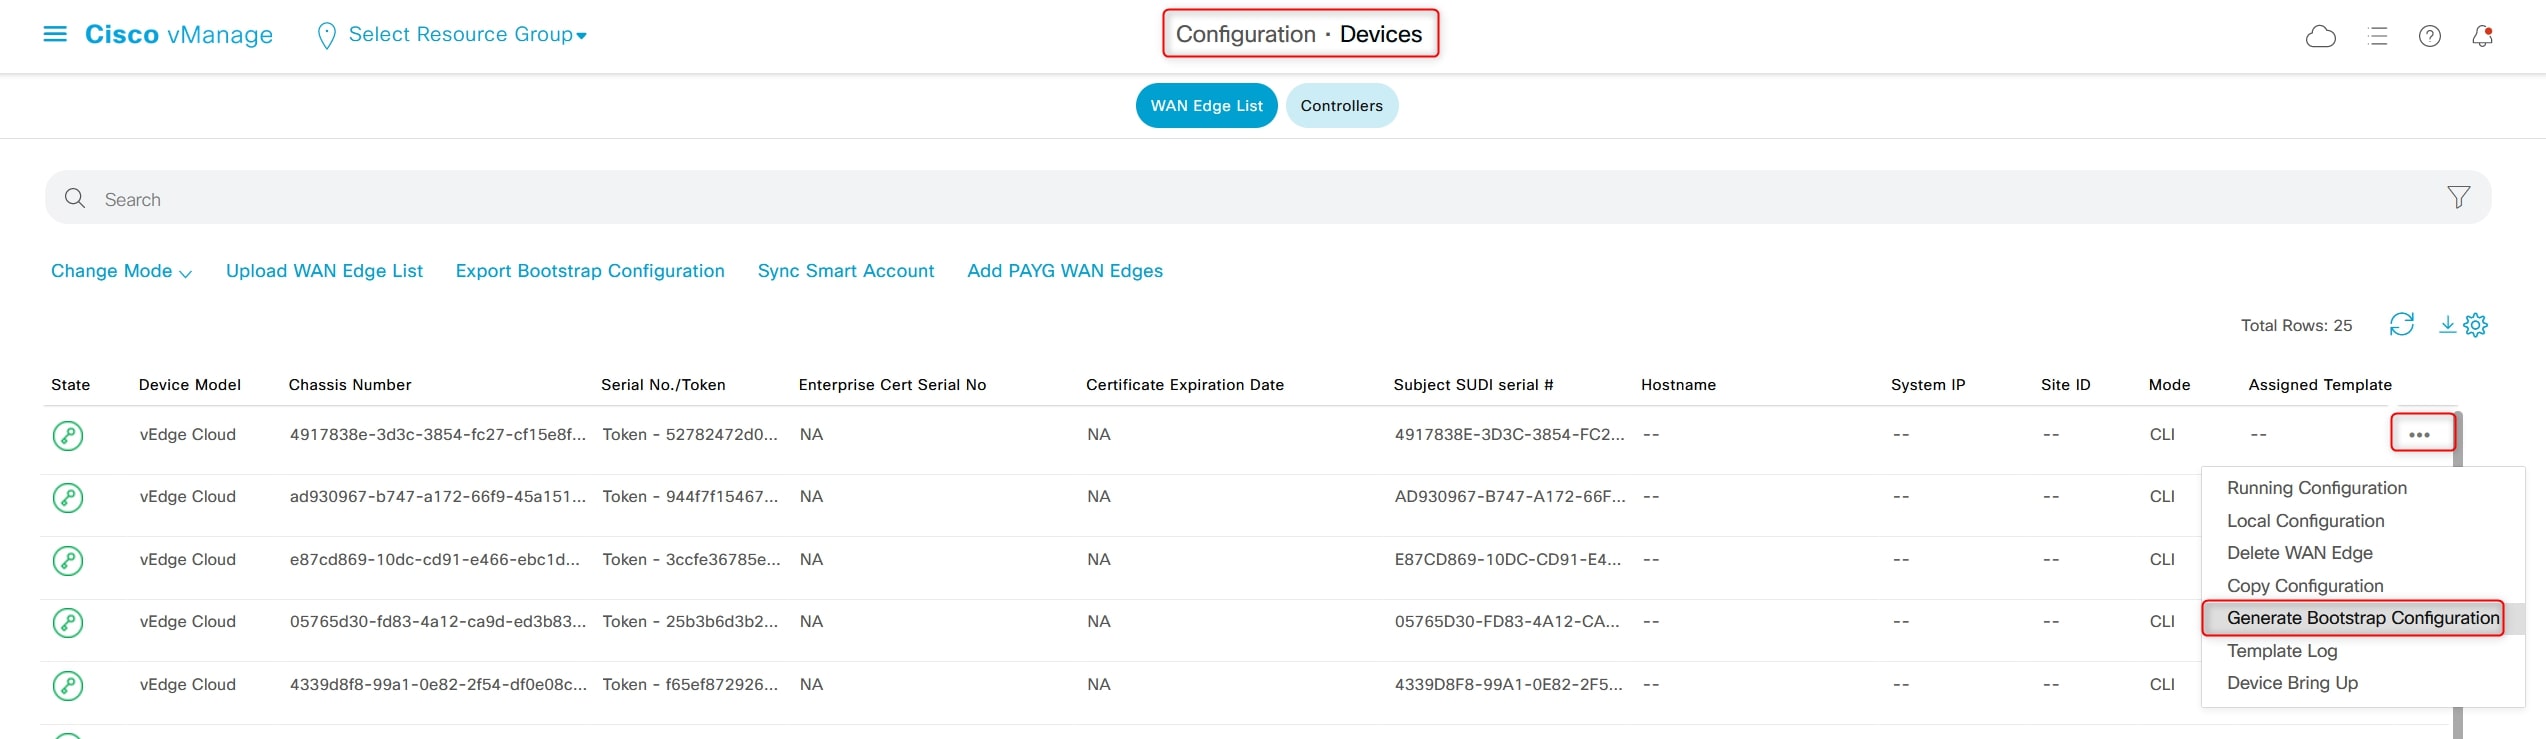
Task: Select Generate Bootstrap Configuration
Action: (2362, 618)
